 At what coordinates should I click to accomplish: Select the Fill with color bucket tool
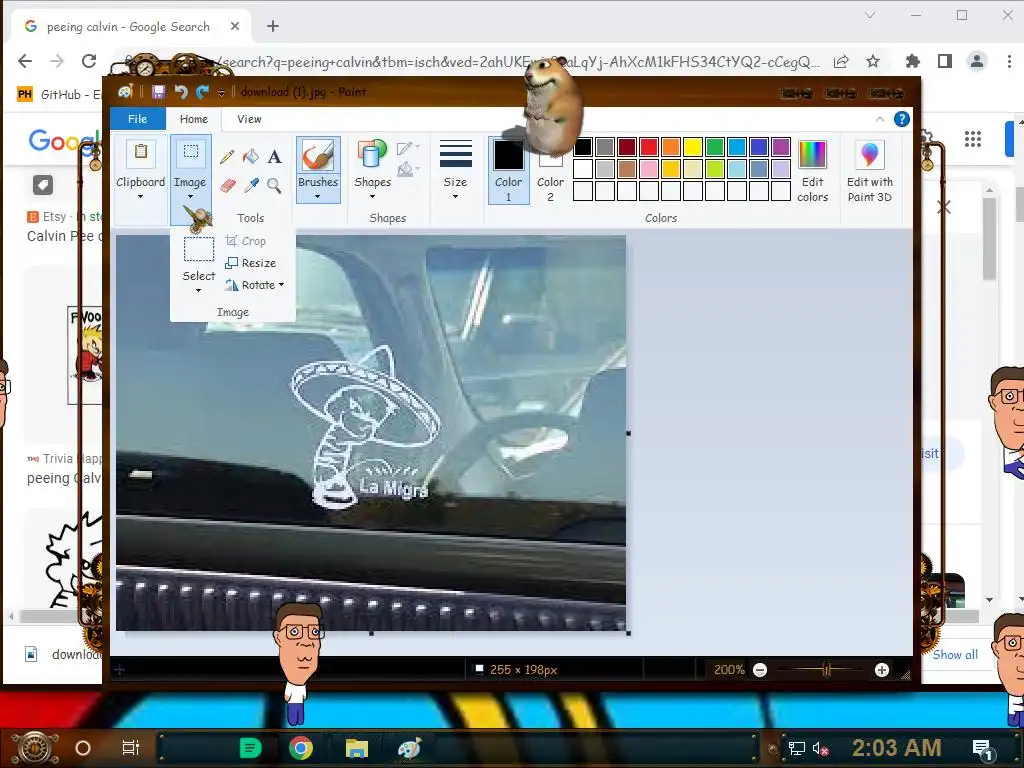251,157
